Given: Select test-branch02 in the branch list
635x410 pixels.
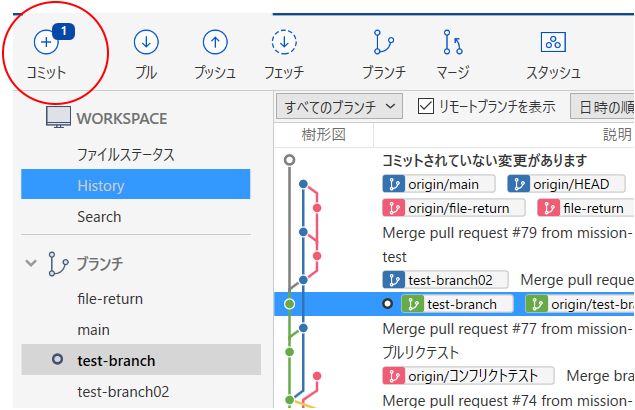Looking at the screenshot, I should click(x=123, y=391).
